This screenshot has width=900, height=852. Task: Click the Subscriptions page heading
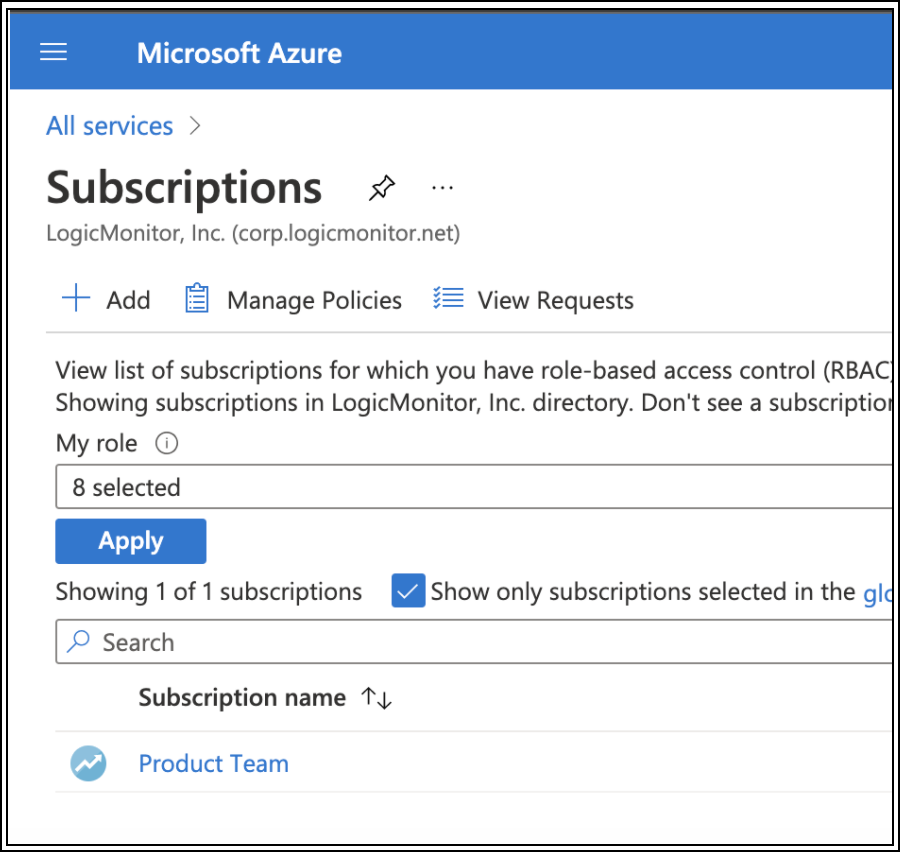[x=184, y=188]
